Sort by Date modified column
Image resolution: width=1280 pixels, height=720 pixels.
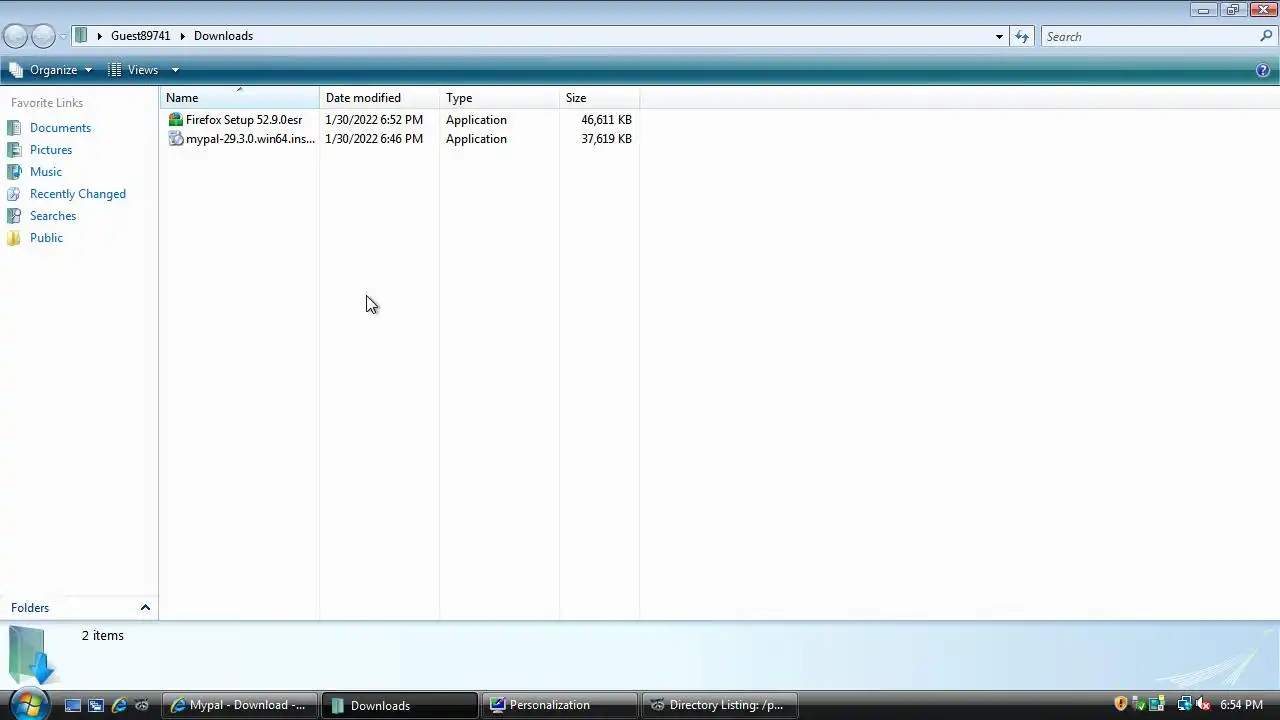(380, 98)
